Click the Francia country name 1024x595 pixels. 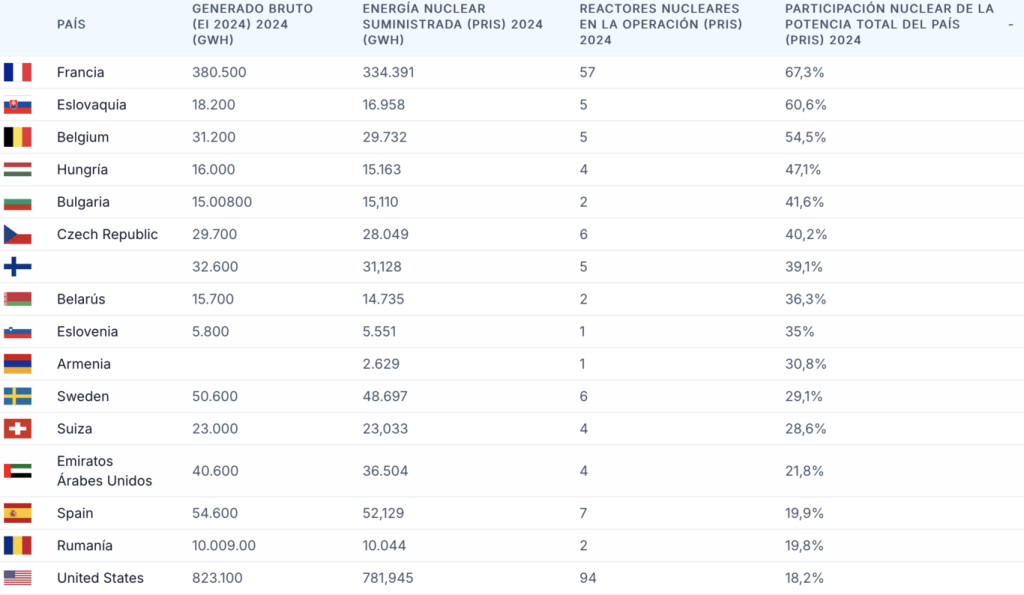(80, 72)
